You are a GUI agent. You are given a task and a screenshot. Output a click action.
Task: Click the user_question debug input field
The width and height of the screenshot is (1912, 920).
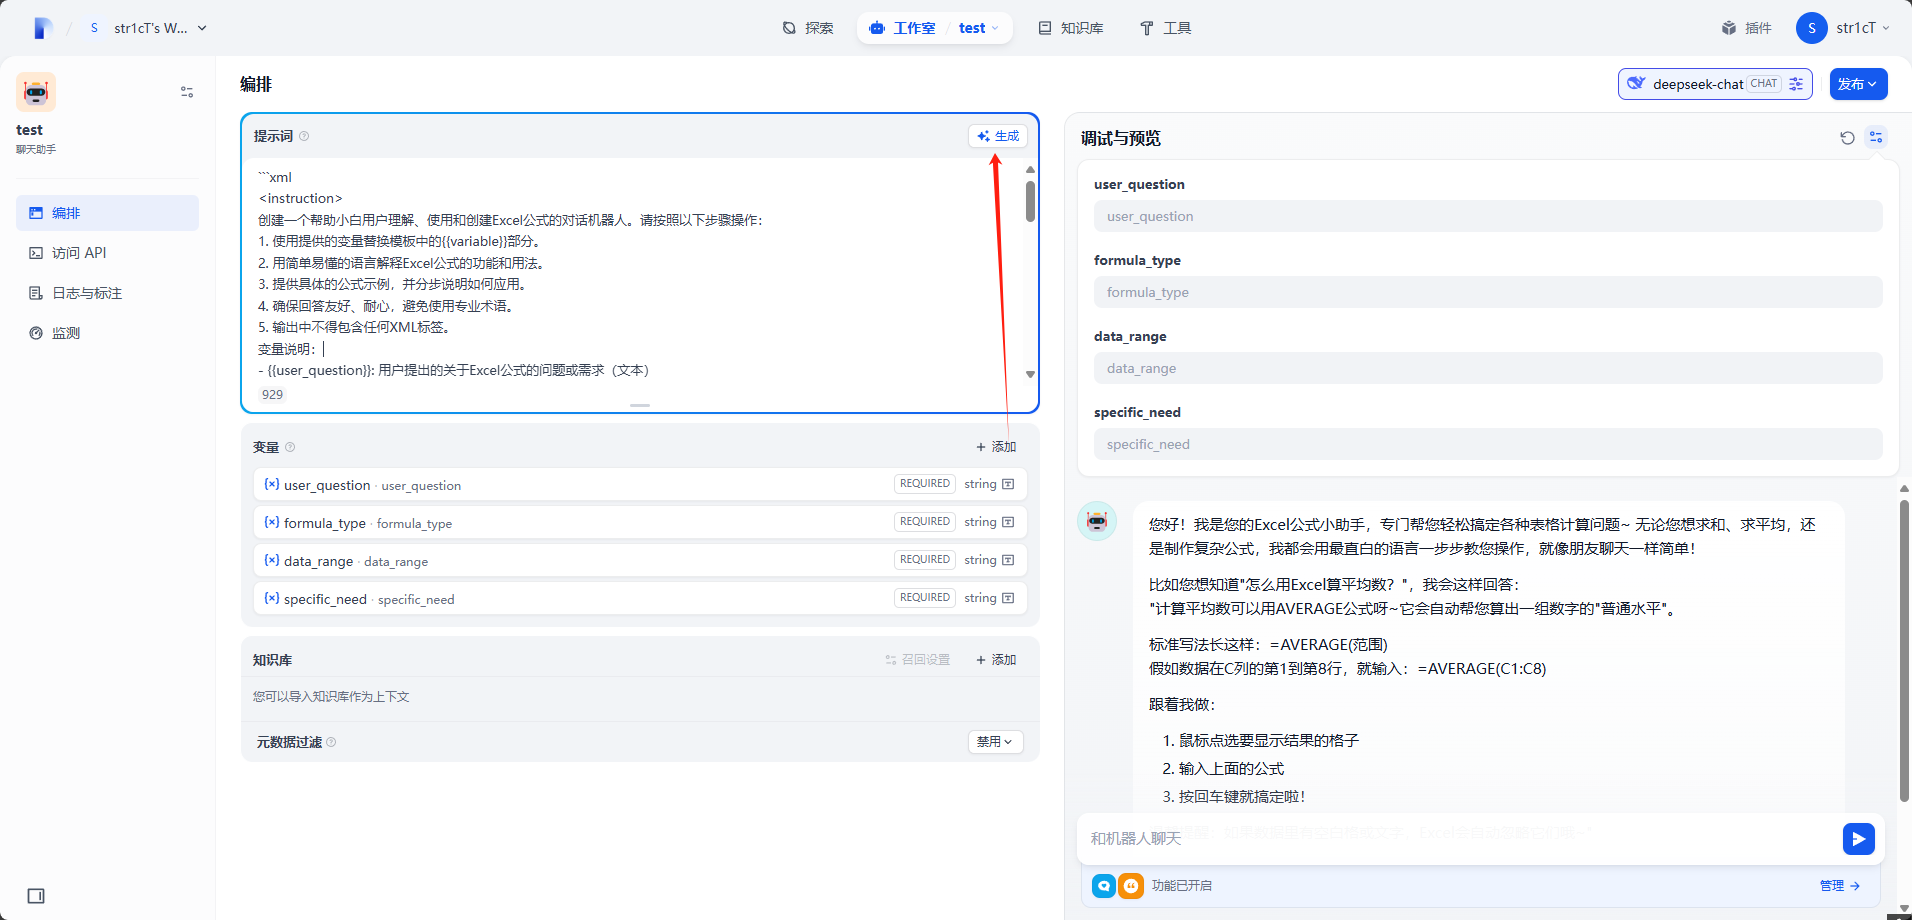1488,216
